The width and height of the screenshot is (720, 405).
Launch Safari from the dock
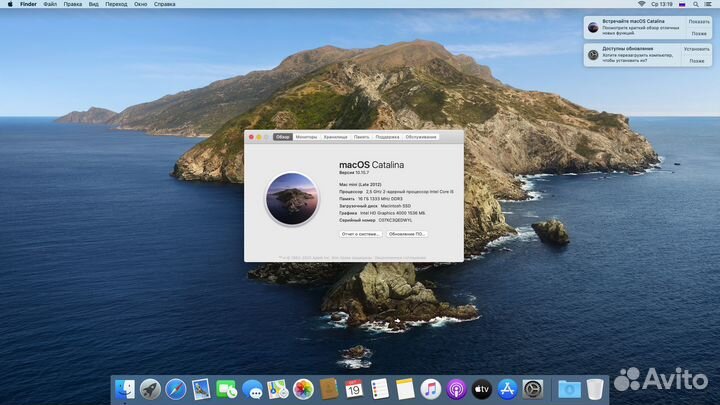(x=176, y=389)
